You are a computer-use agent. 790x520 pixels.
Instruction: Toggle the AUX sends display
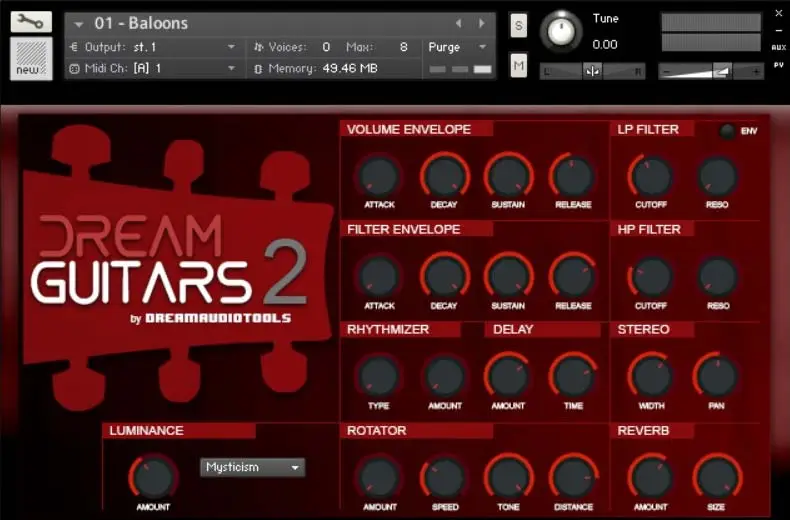778,48
